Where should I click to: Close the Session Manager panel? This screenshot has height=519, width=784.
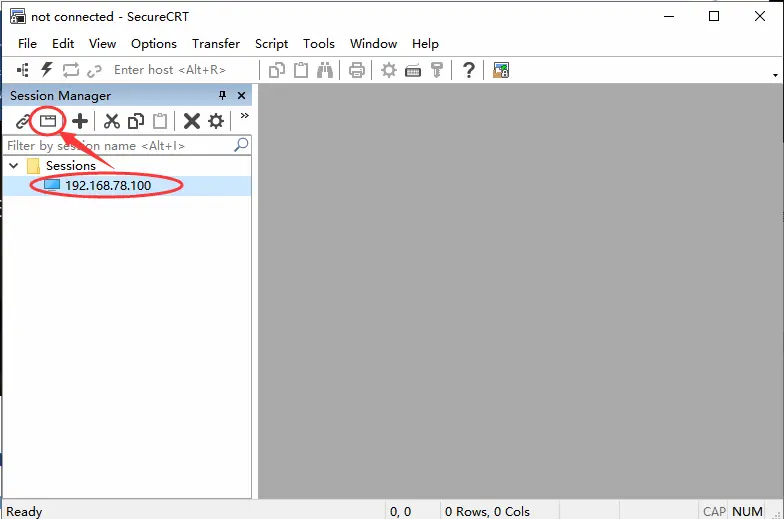point(241,95)
